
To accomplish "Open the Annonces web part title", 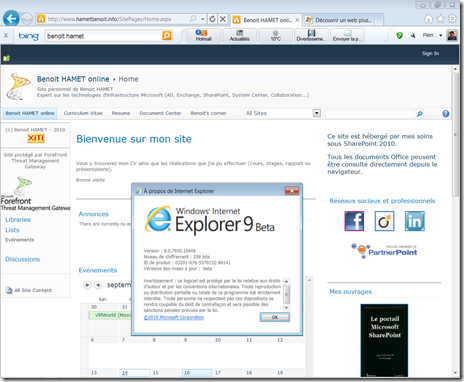I will (x=94, y=214).
